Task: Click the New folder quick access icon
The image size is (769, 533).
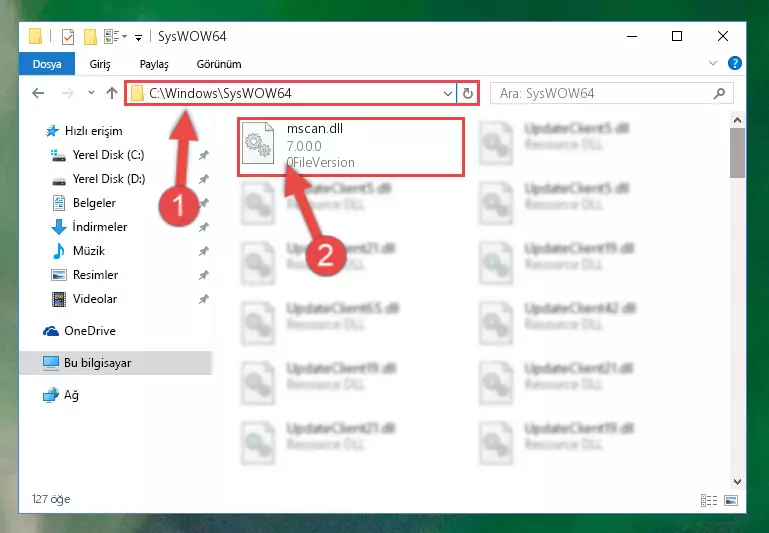Action: [90, 37]
